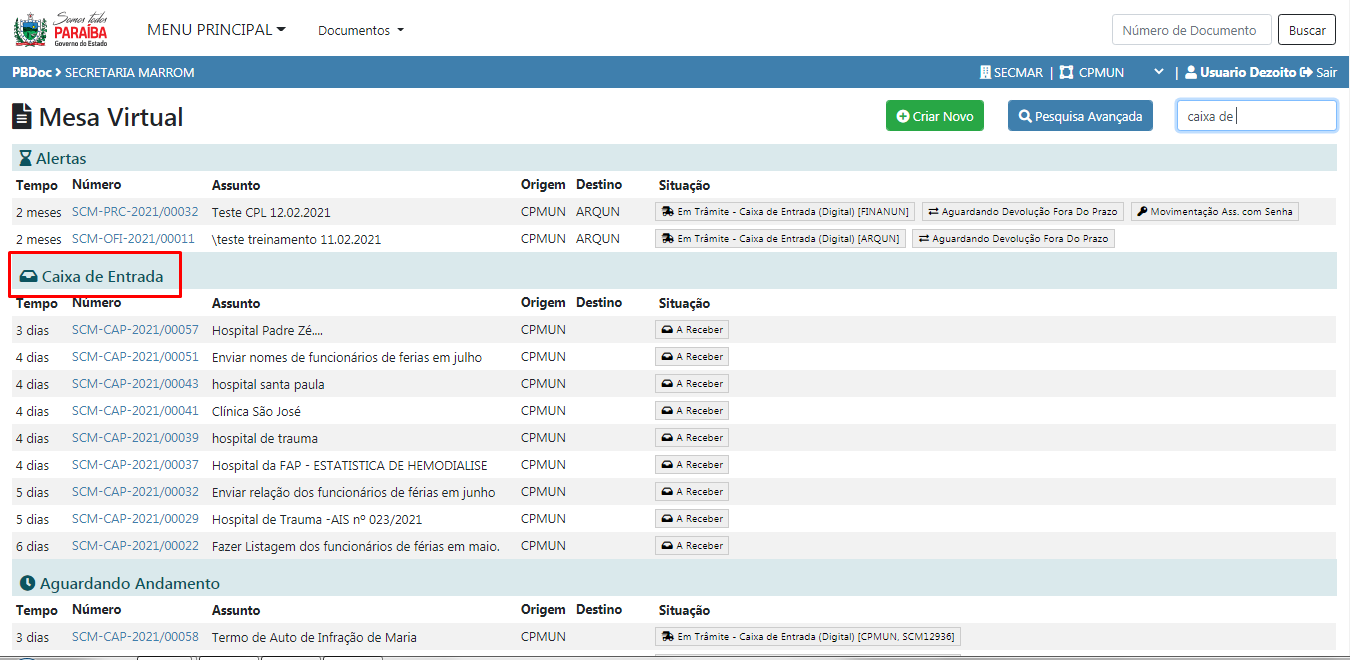Image resolution: width=1350 pixels, height=660 pixels.
Task: Select subject "Termo de Auto de Infração de Maria"
Action: (x=314, y=638)
